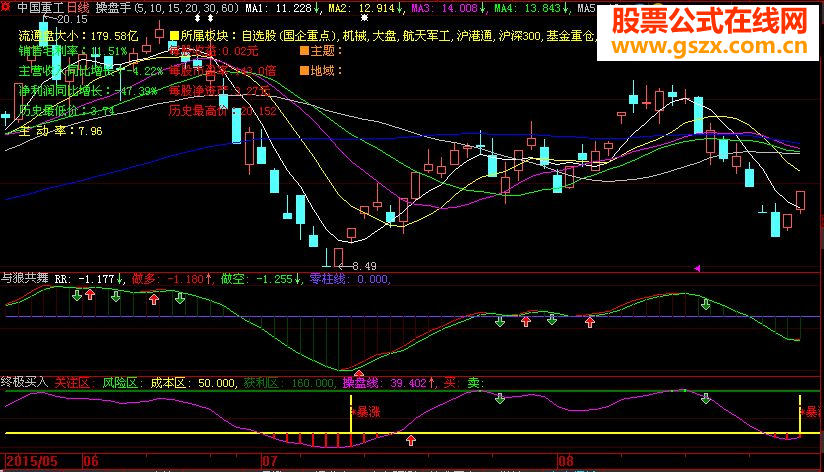The image size is (824, 472).
Task: Click the red 买 label
Action: (452, 383)
